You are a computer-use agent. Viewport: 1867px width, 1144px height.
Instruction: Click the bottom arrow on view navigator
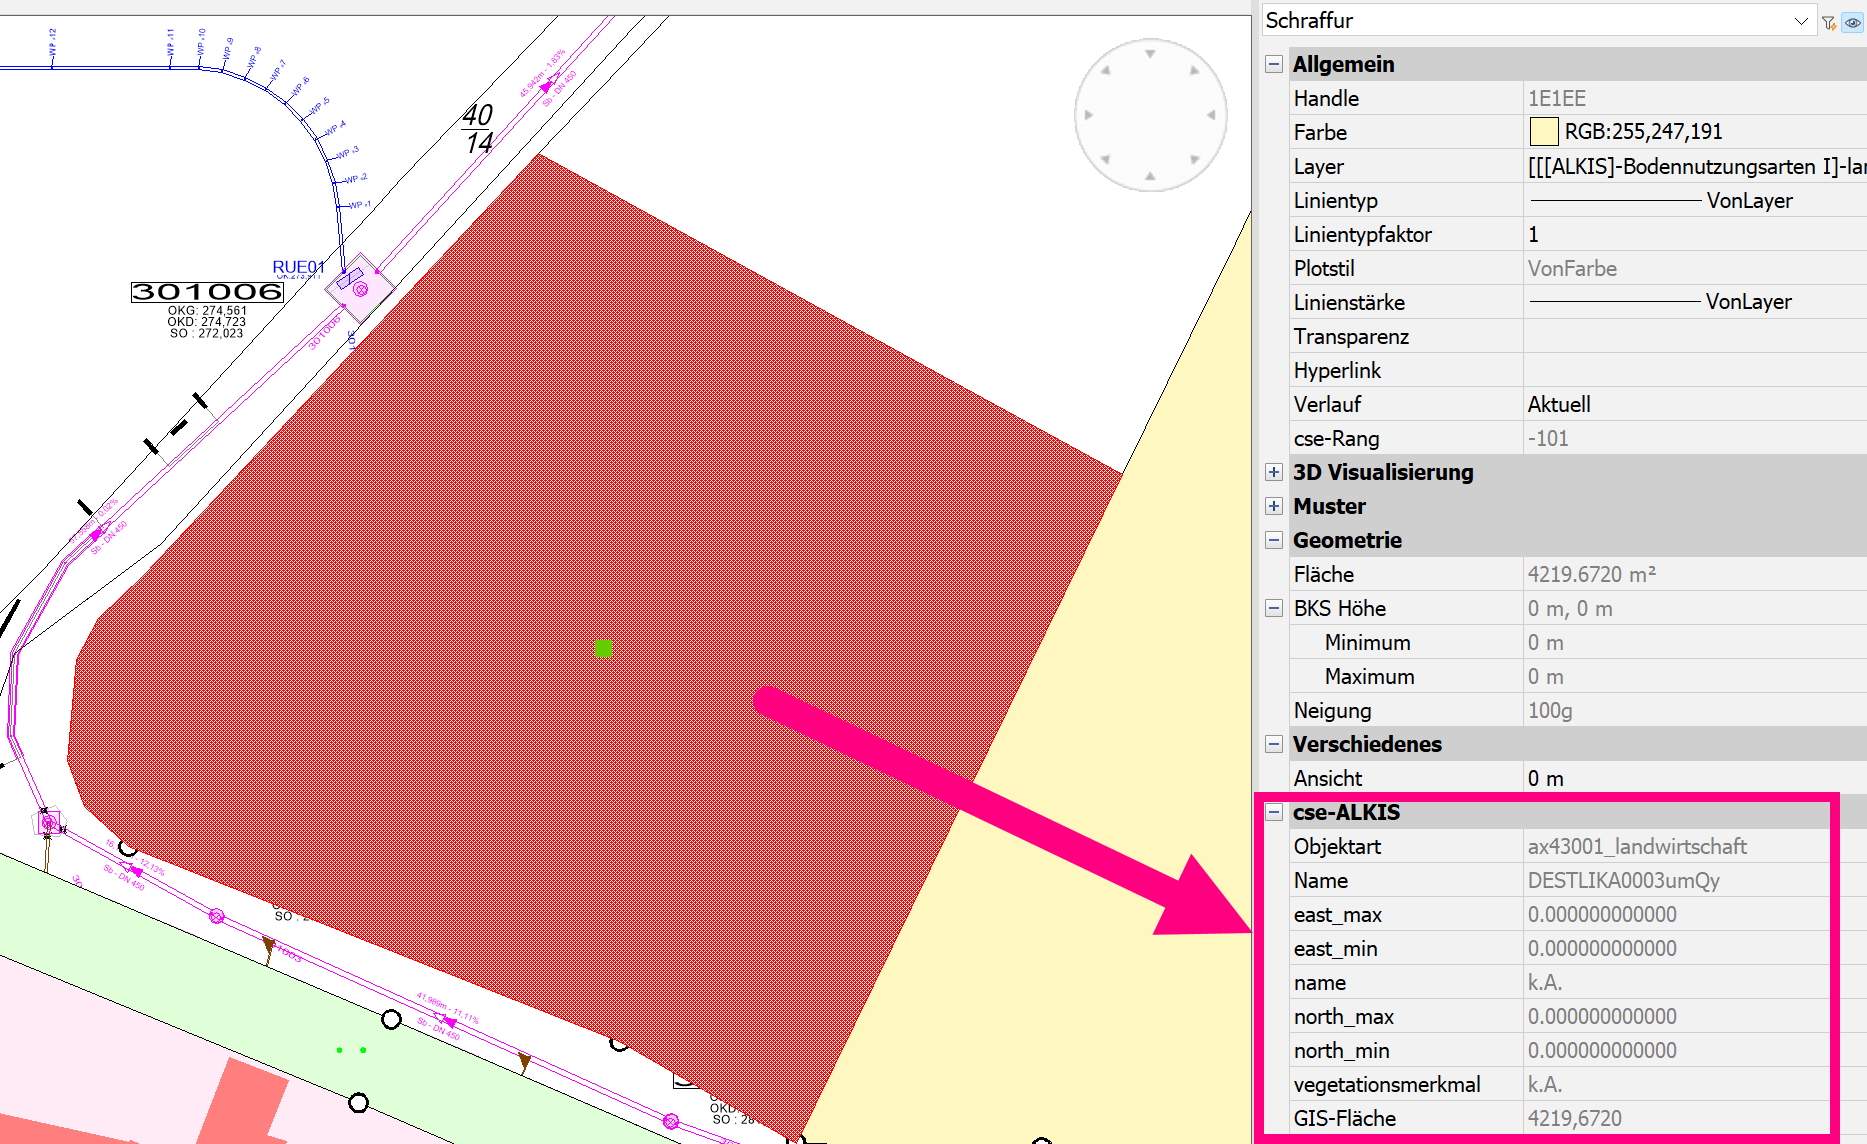coord(1150,176)
